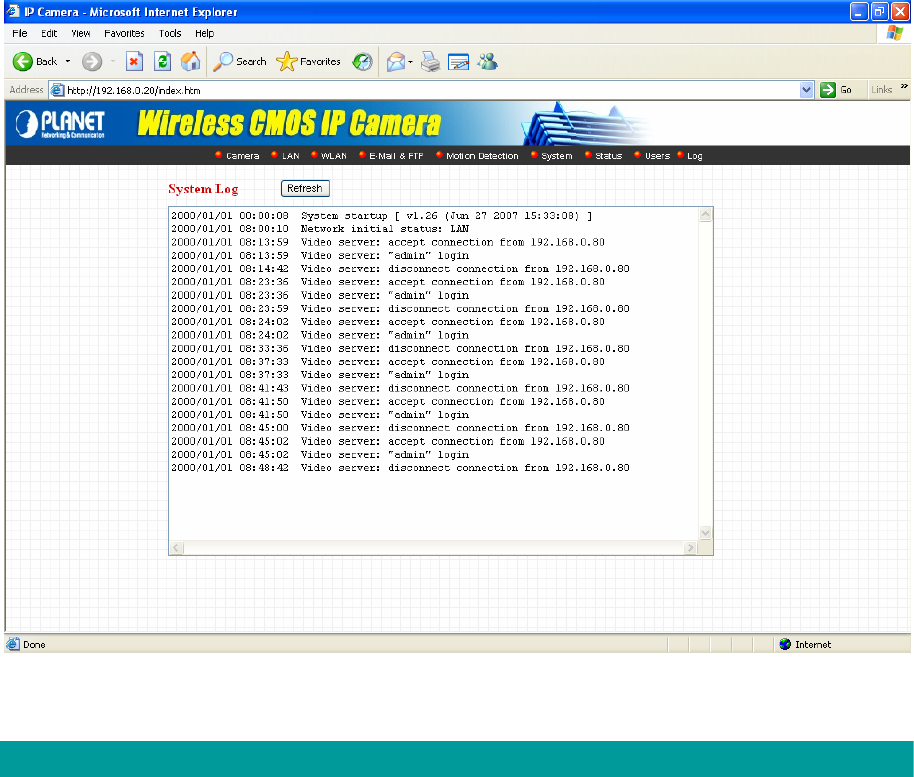The height and width of the screenshot is (777, 914).
Task: Expand the address bar URL dropdown
Action: (807, 90)
